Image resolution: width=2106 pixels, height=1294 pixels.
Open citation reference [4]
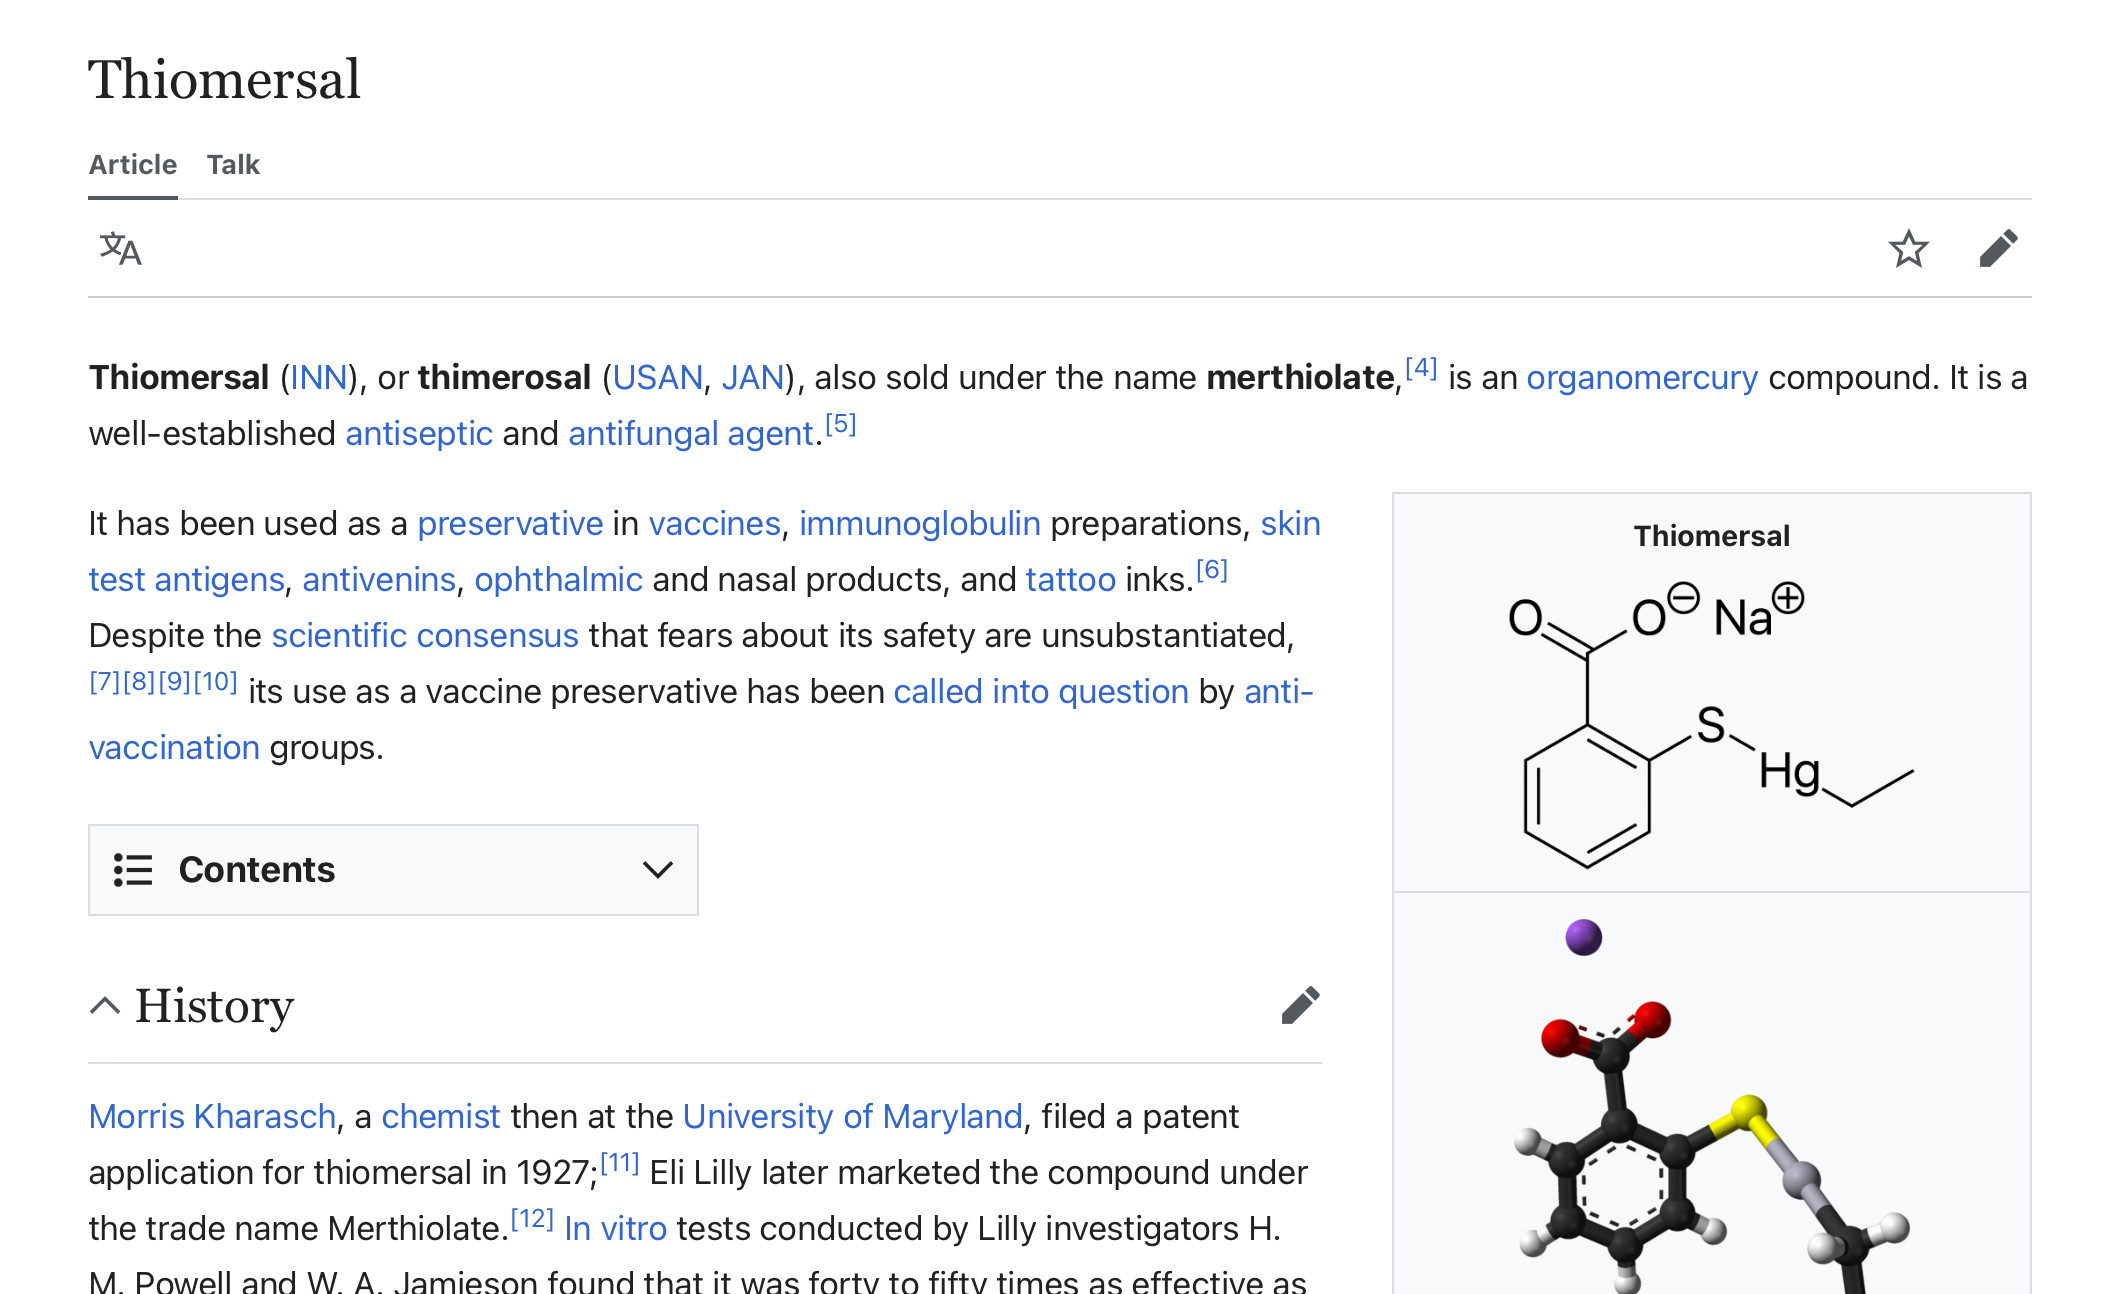click(1420, 368)
